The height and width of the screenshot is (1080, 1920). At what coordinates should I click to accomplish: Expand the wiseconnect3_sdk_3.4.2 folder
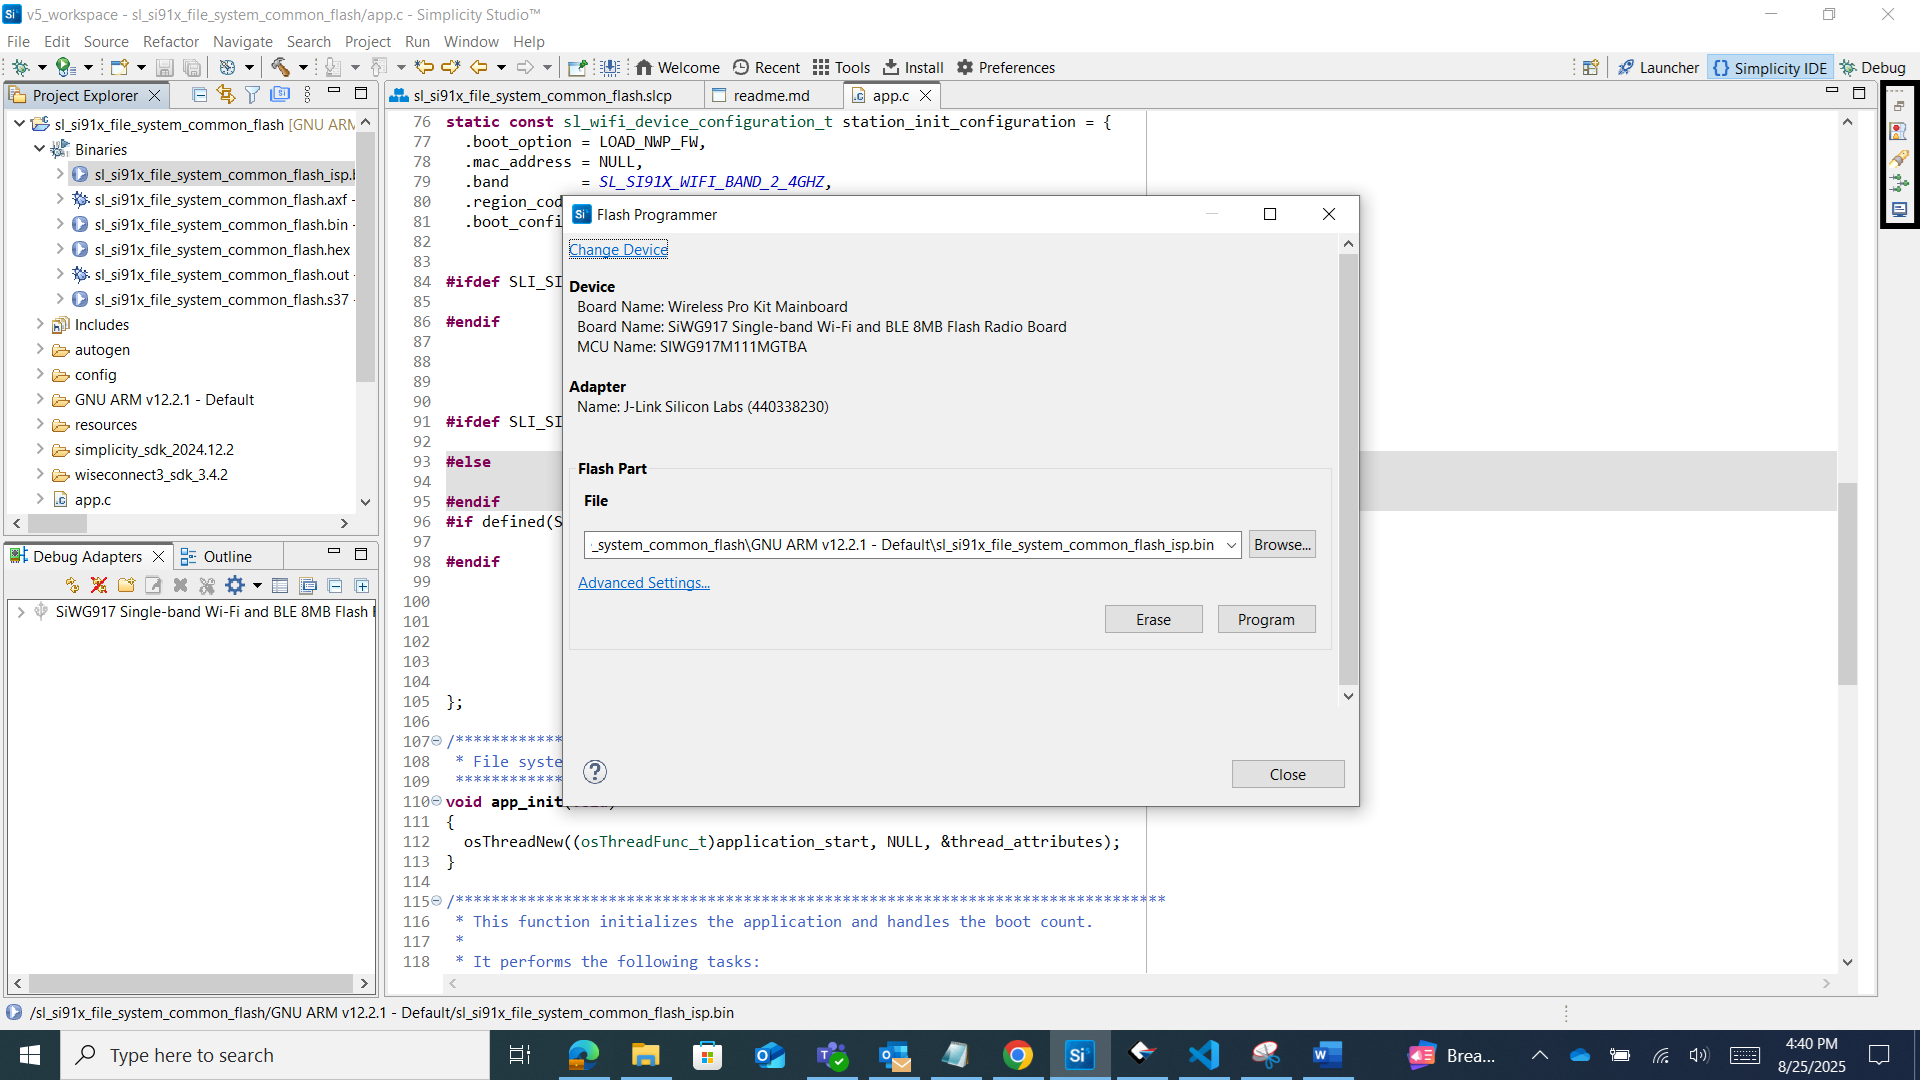point(40,474)
